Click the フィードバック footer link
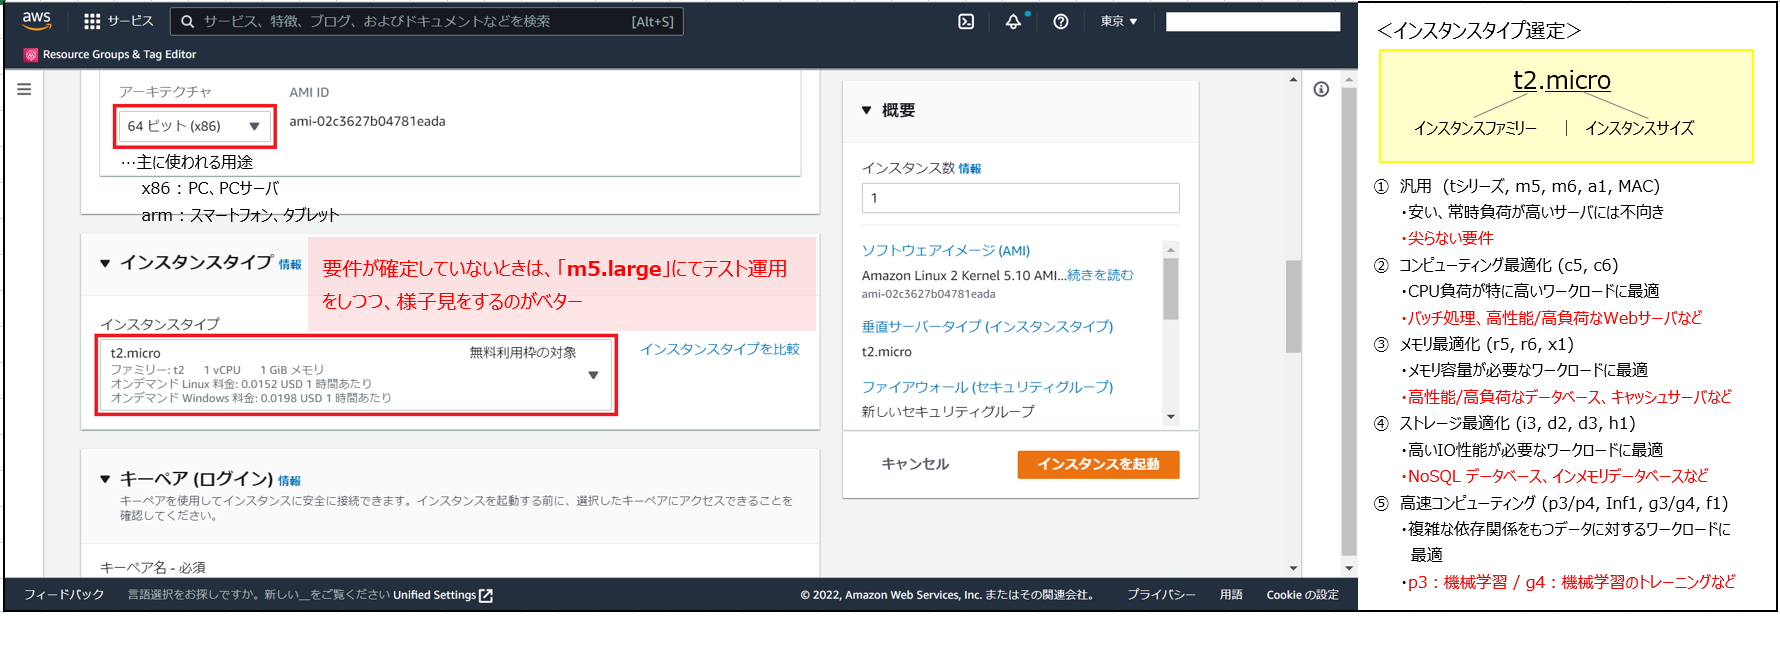1780x648 pixels. click(x=64, y=595)
